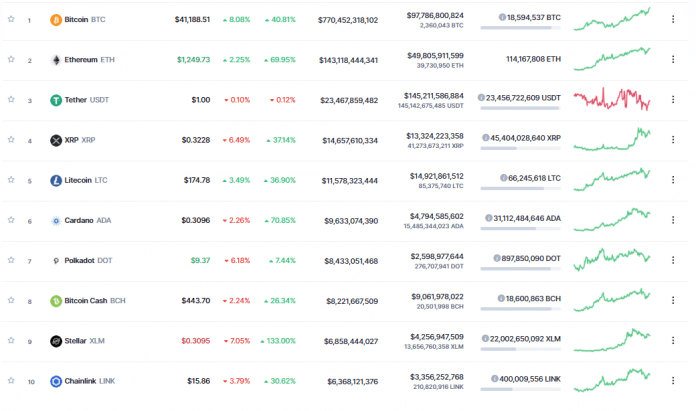696x411 pixels.
Task: Open the options menu for Polkadot row
Action: 673,260
